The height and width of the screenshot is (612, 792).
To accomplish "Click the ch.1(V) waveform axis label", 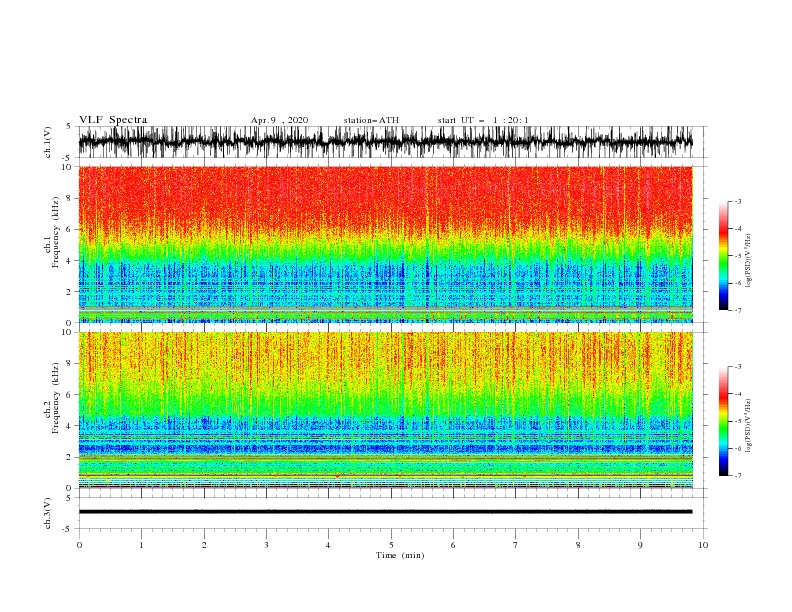I will point(48,142).
